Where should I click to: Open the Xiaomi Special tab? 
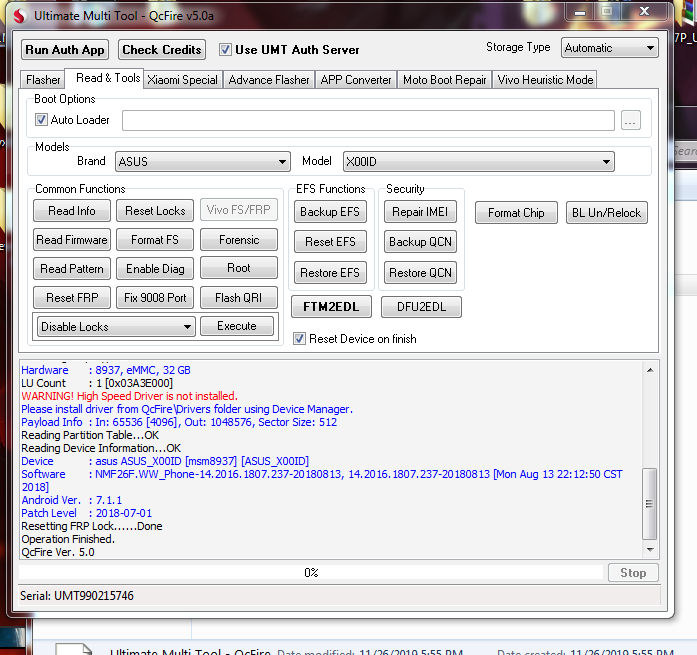click(x=183, y=80)
